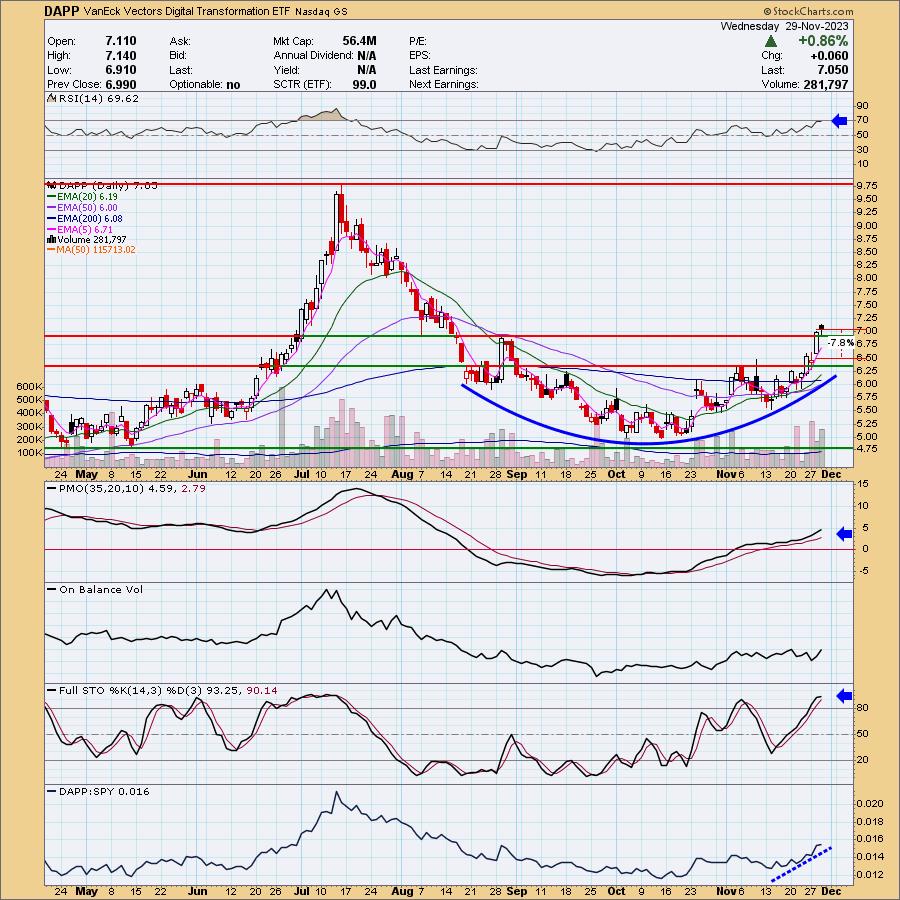Click the DAPP ticker symbol in header
The image size is (900, 900).
point(63,11)
